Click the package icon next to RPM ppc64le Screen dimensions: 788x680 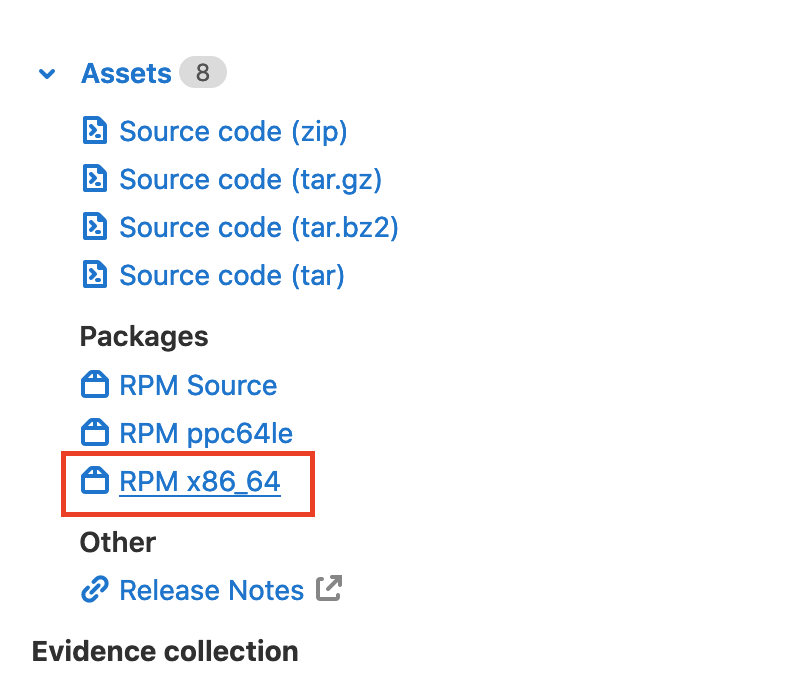pos(94,433)
